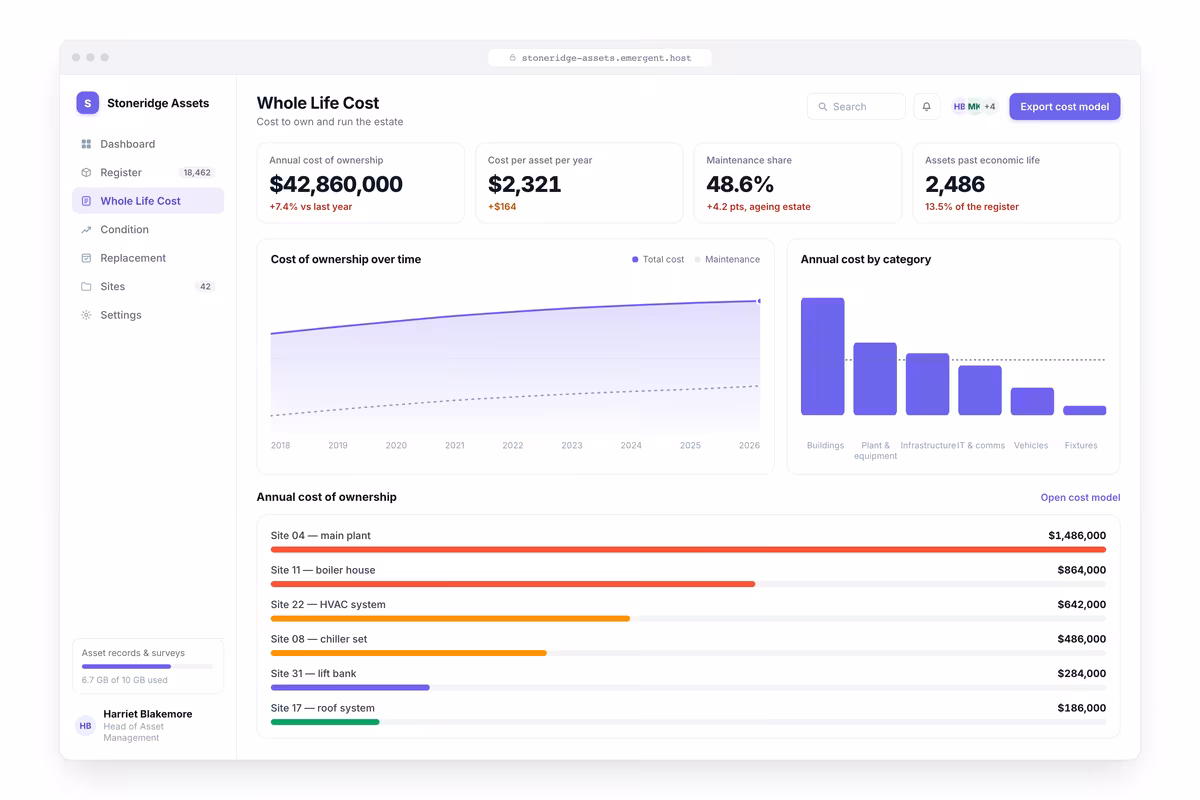Open the Sites section
1200x800 pixels.
coord(148,286)
